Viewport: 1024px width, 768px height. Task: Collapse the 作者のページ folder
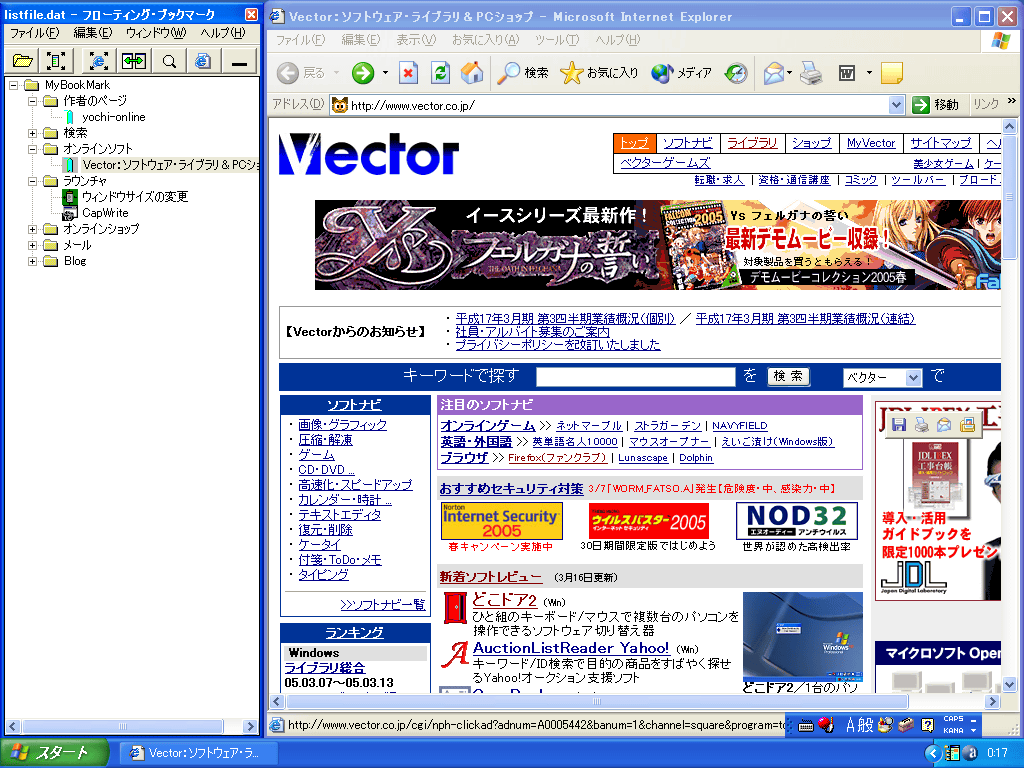click(32, 101)
